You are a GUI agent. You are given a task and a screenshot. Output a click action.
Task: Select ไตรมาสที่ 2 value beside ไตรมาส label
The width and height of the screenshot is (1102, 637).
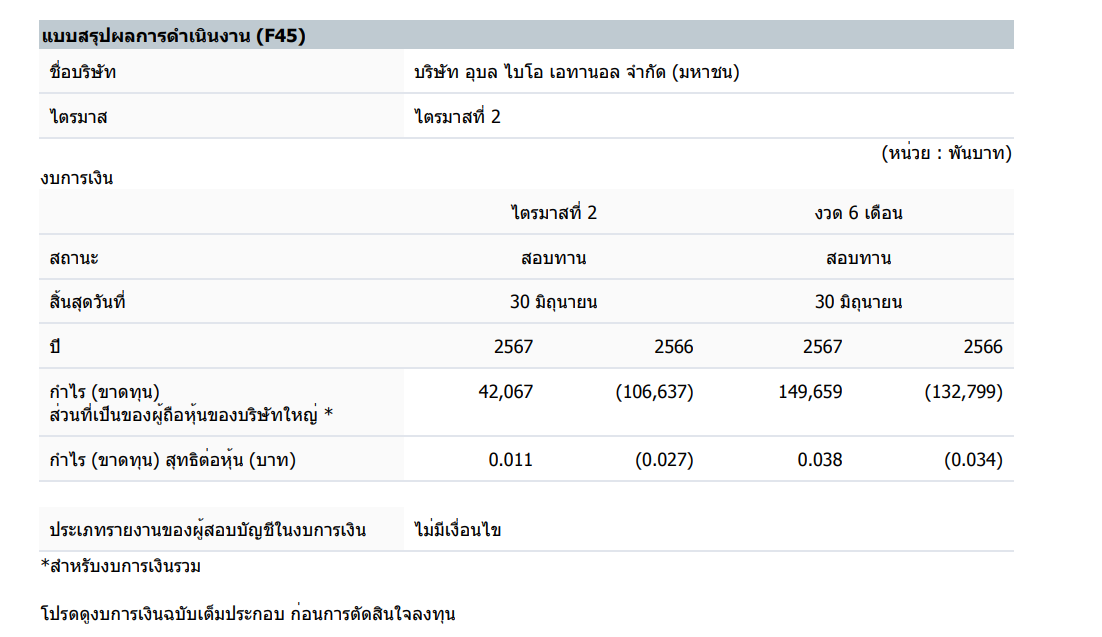(x=457, y=117)
